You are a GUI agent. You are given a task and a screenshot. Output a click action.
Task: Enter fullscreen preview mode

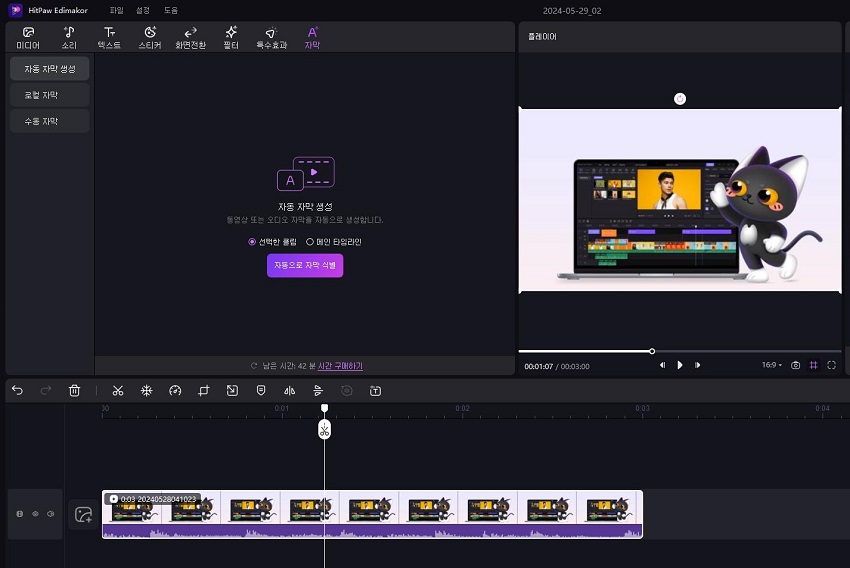tap(831, 366)
